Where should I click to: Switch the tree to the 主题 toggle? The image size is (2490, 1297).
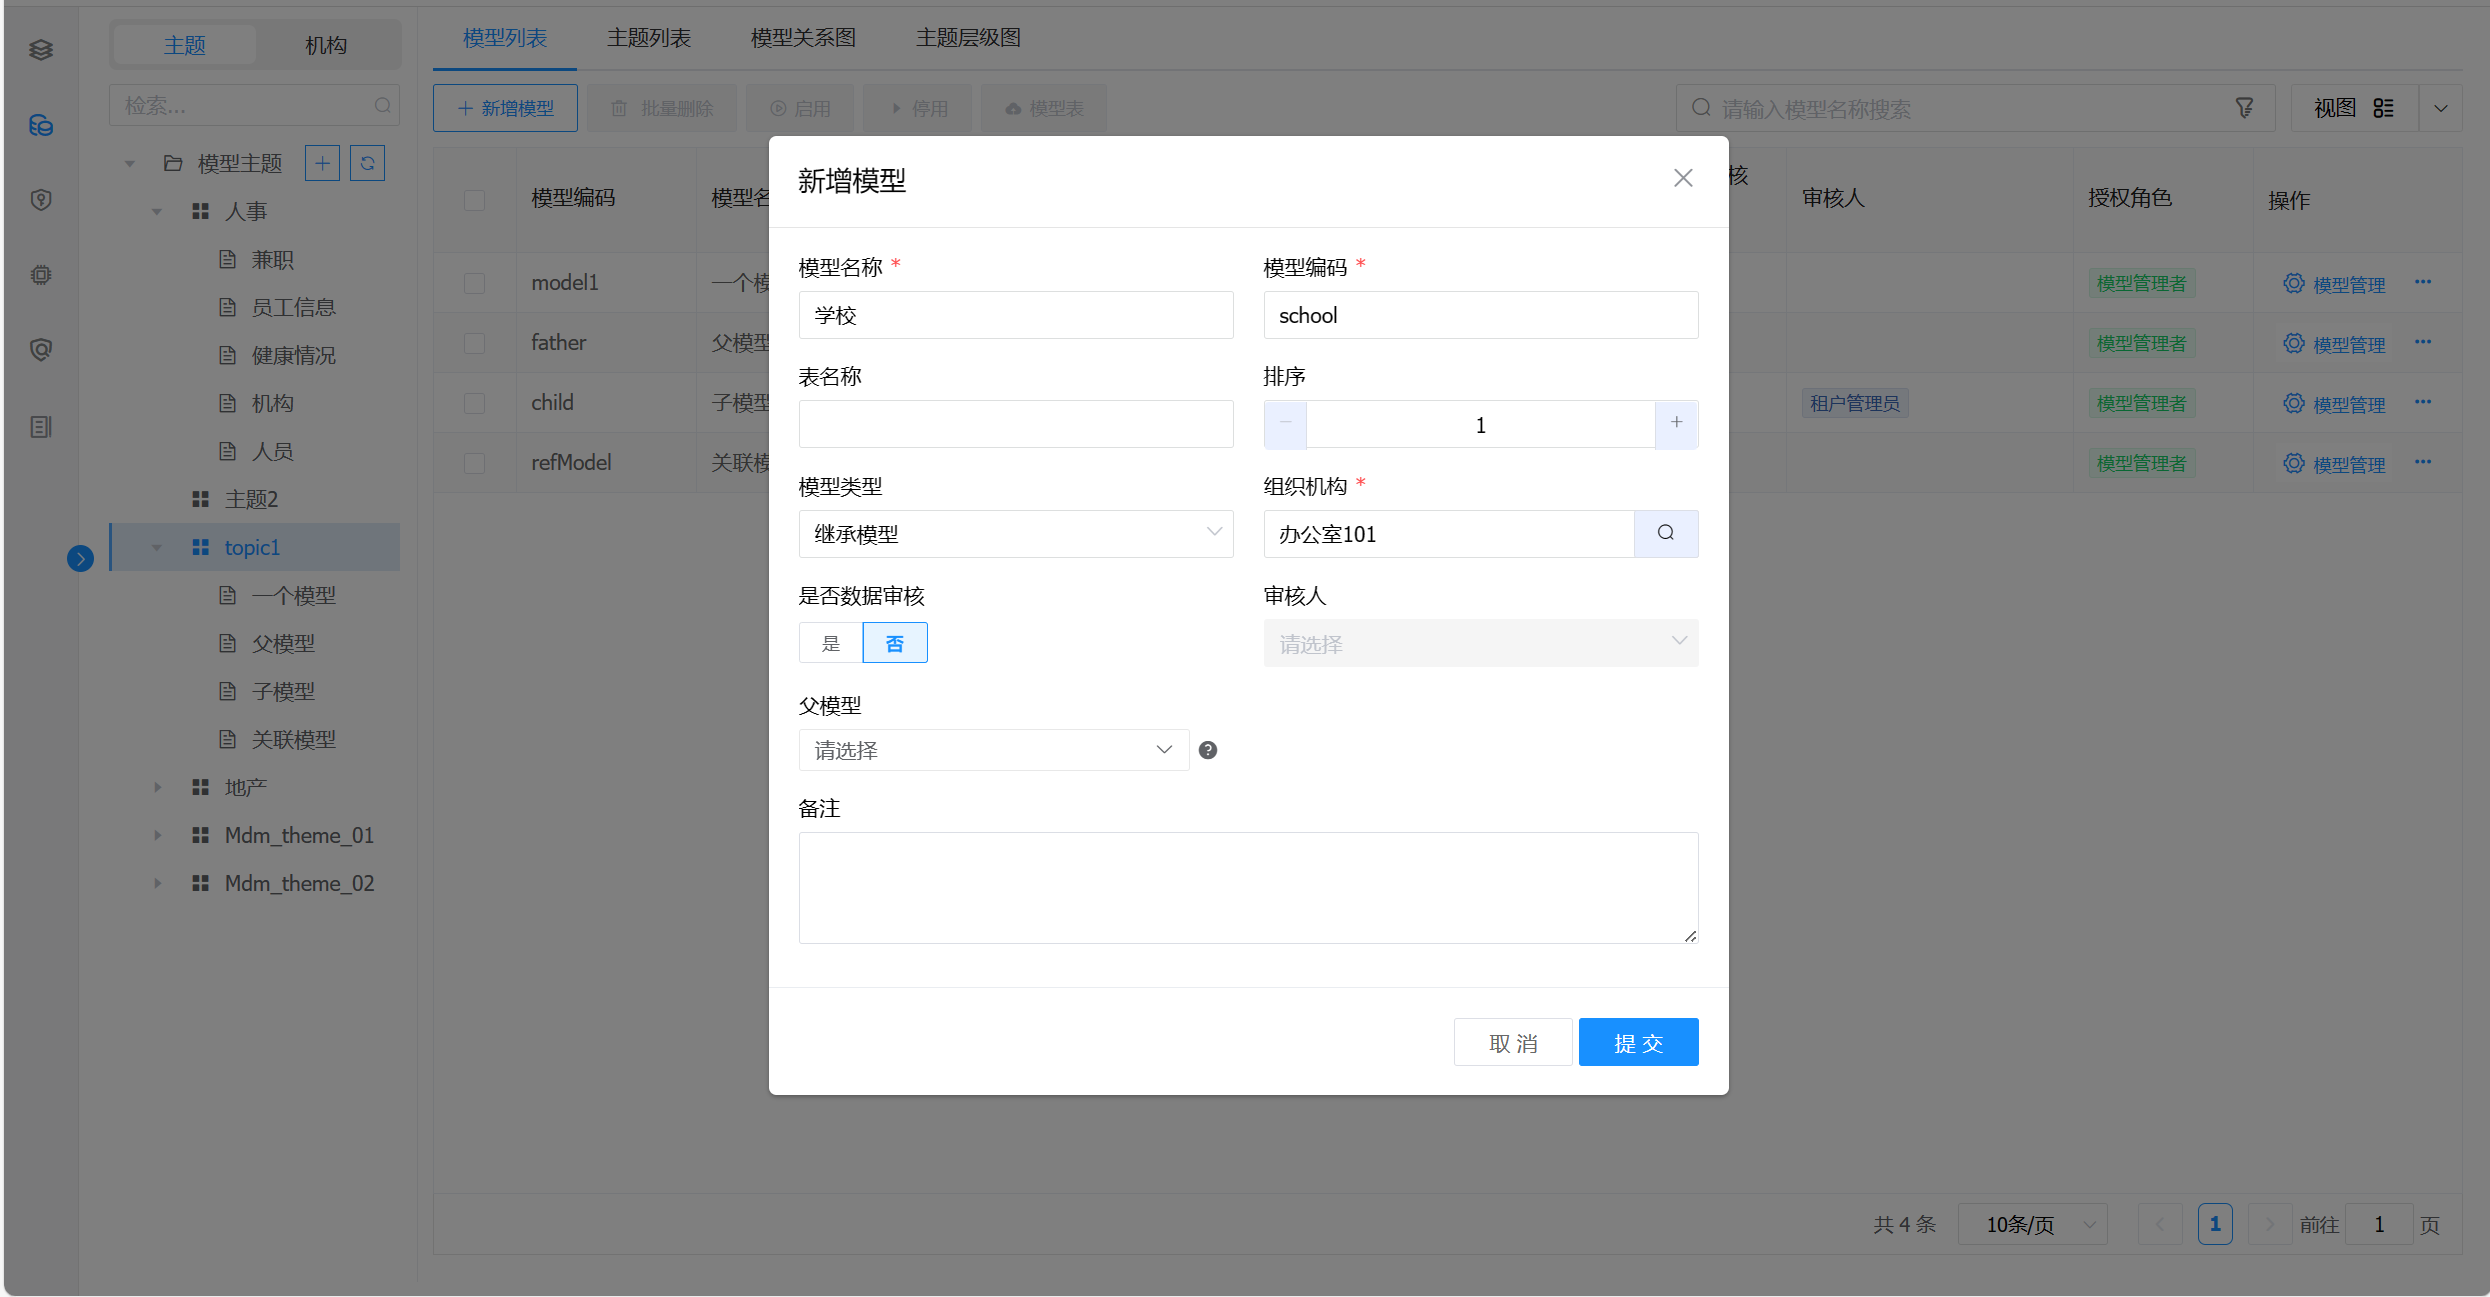[x=185, y=45]
